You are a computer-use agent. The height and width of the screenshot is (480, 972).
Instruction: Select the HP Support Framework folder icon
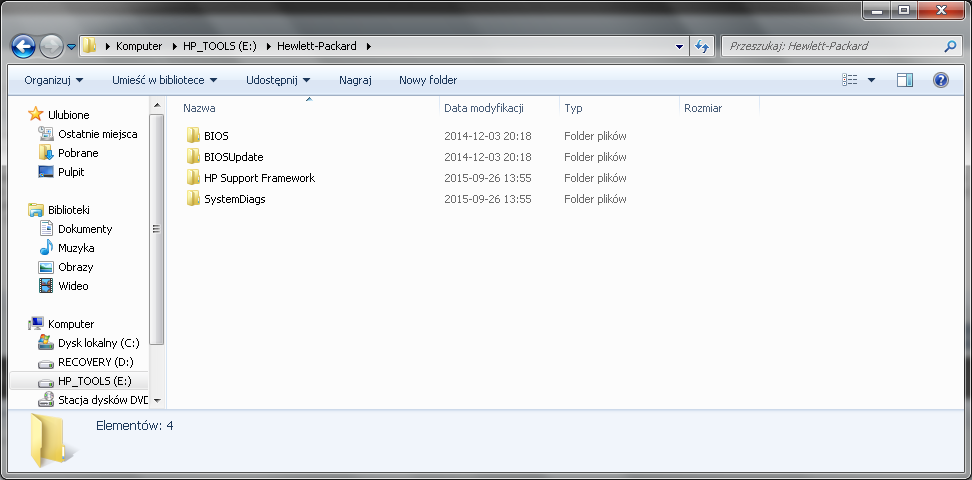point(193,178)
